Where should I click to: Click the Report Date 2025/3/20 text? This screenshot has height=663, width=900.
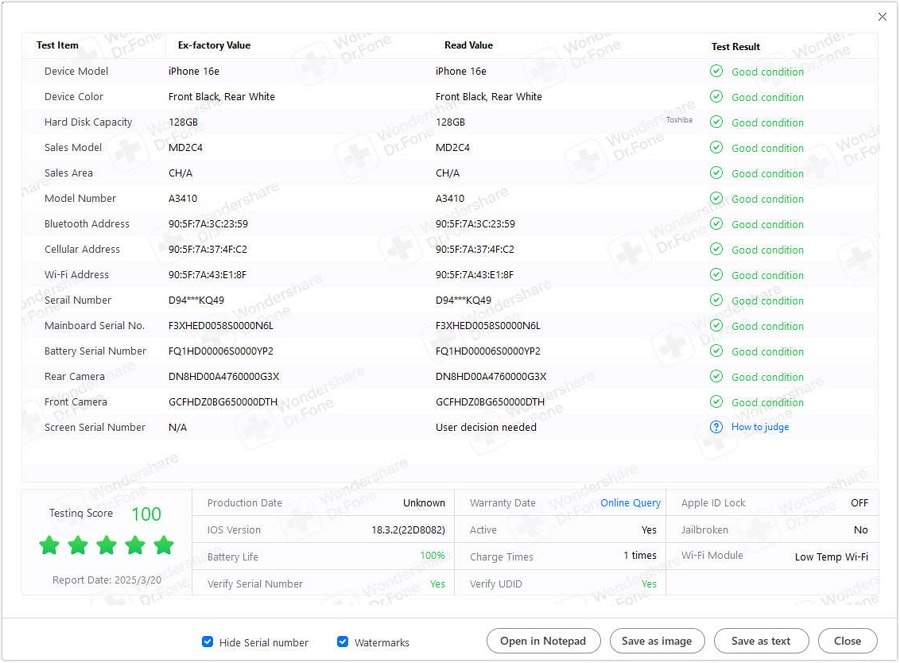pos(107,580)
